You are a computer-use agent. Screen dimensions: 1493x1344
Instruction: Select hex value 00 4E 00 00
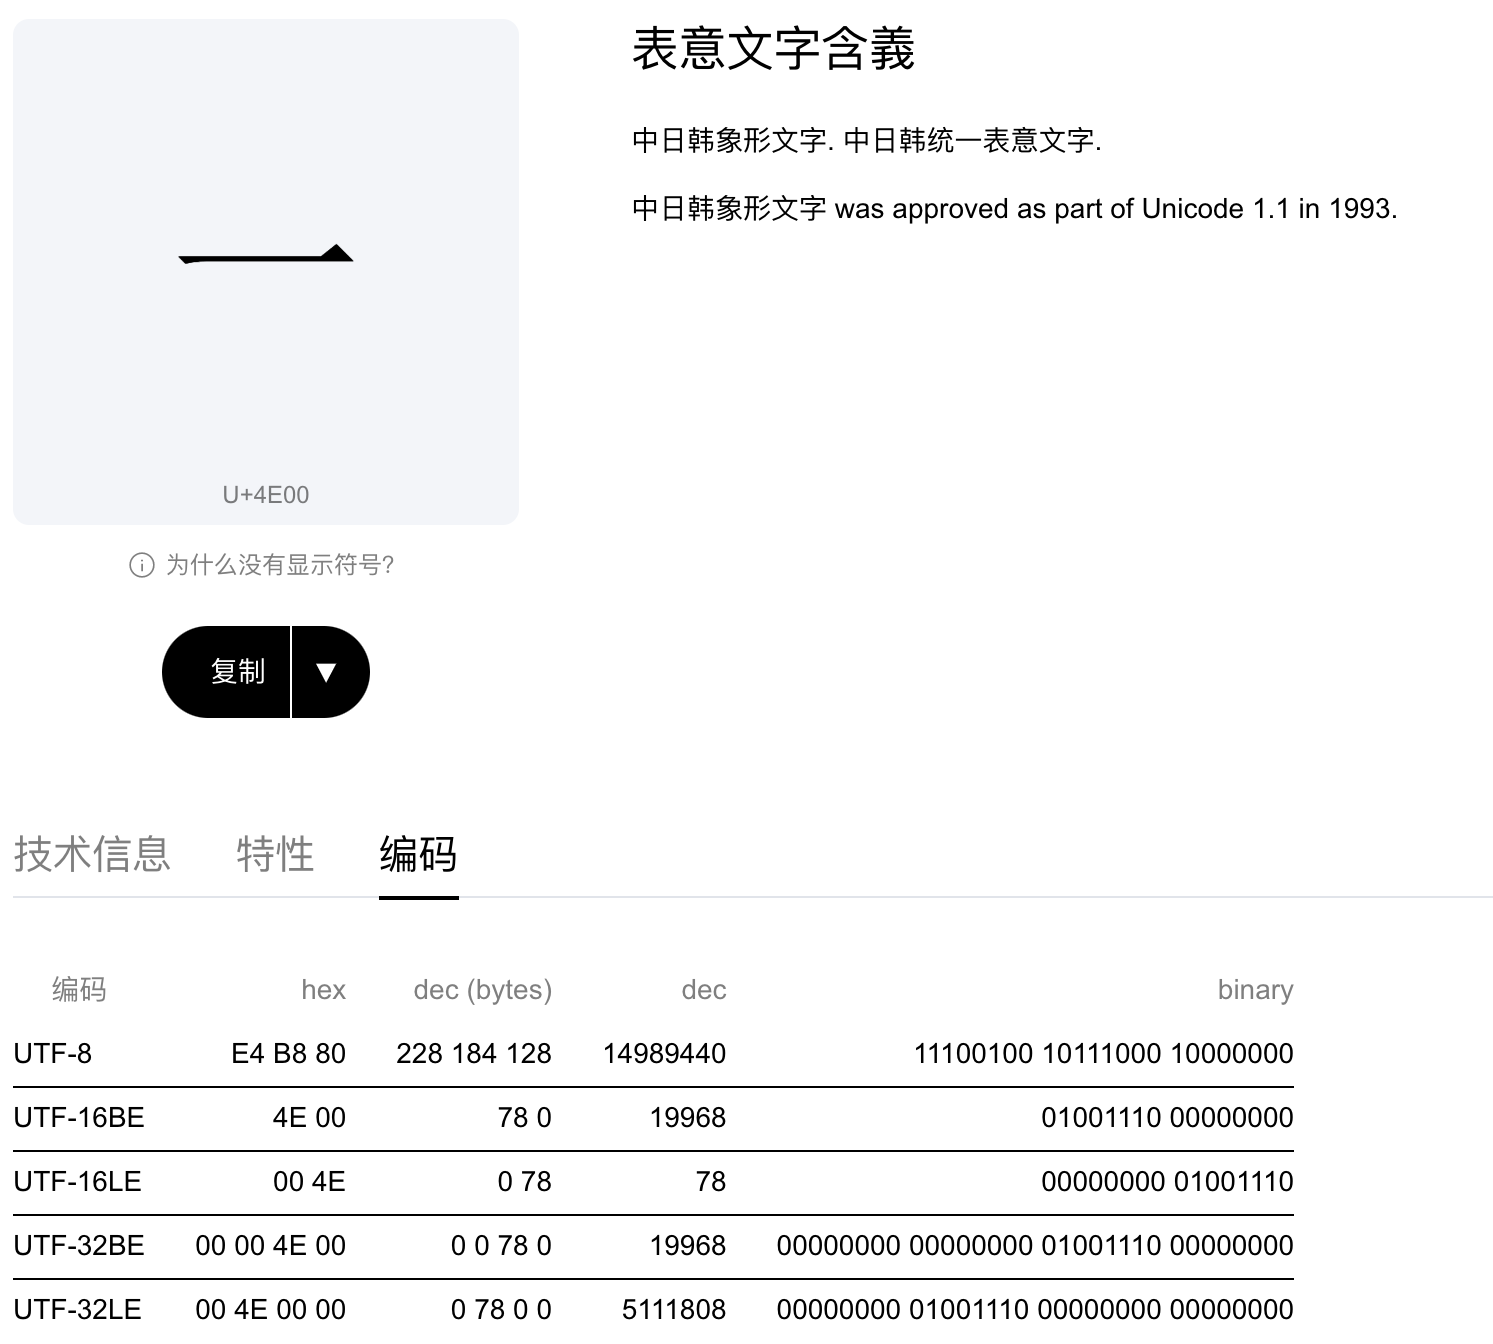click(271, 1310)
